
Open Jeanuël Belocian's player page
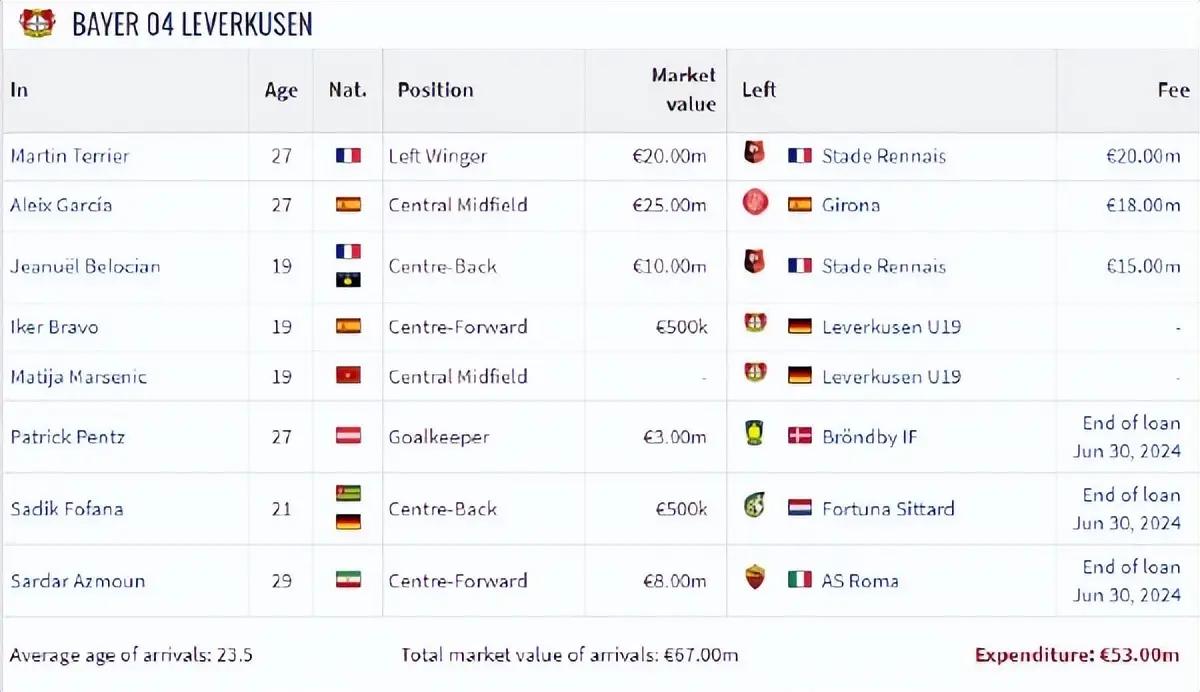85,266
